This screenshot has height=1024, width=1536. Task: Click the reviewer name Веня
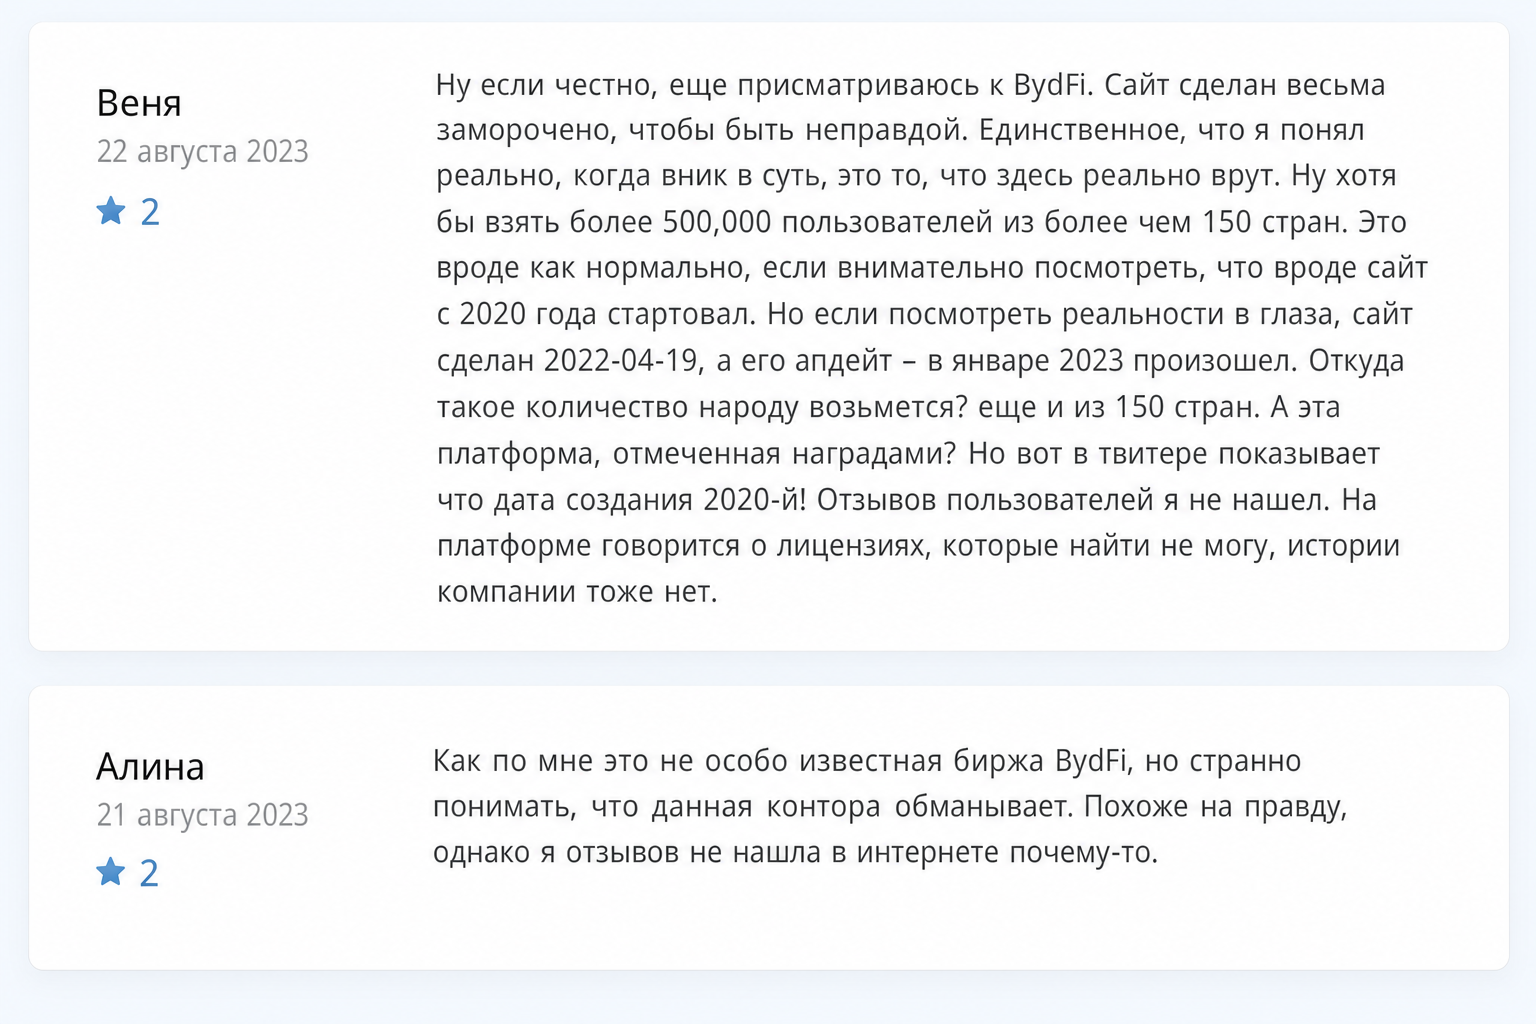(x=139, y=103)
